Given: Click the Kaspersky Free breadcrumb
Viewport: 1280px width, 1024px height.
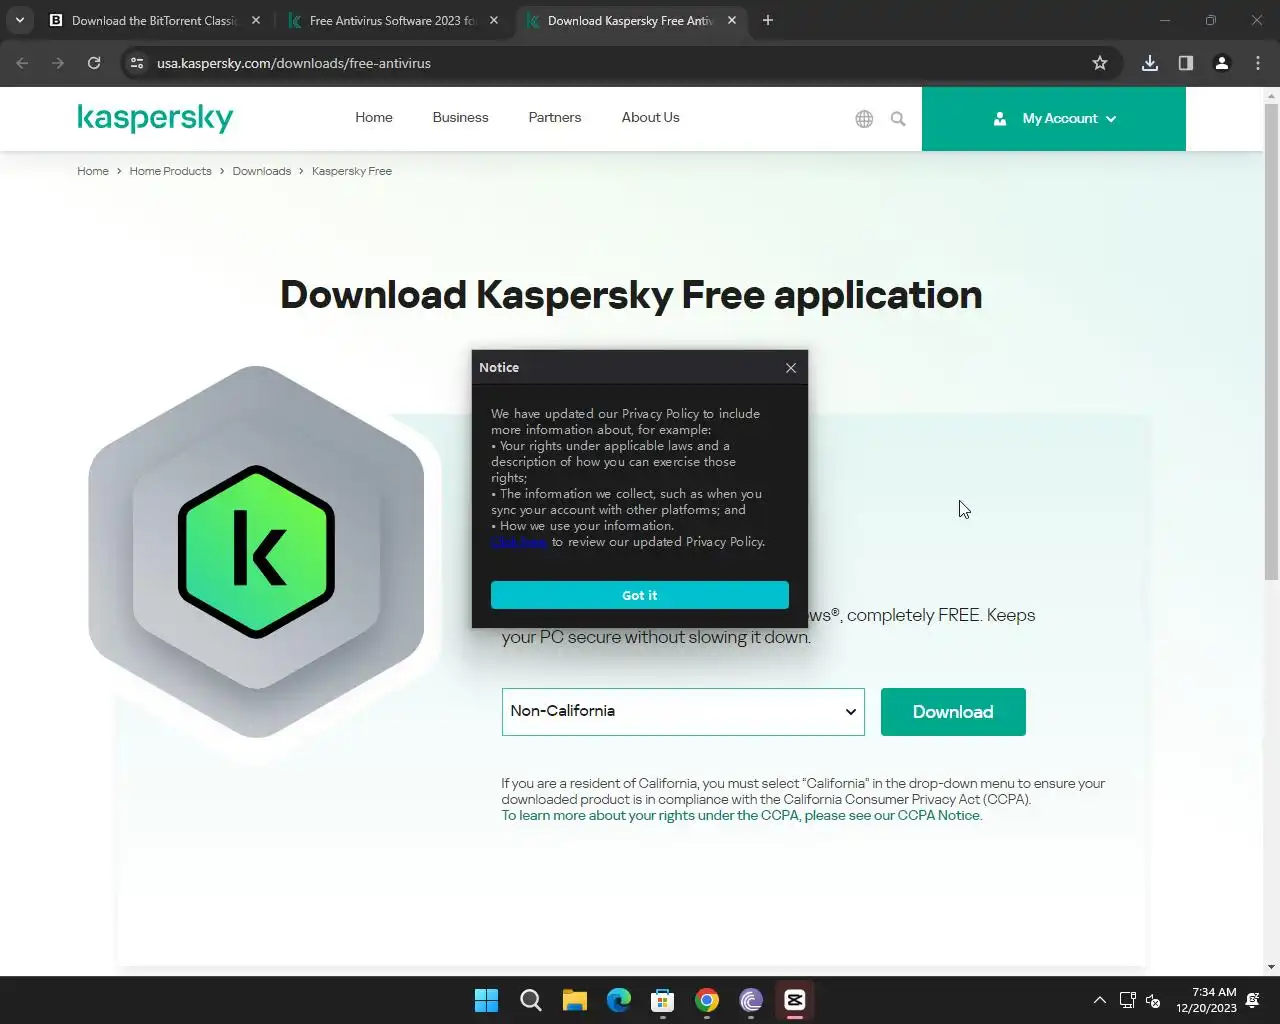Looking at the screenshot, I should click(x=352, y=171).
